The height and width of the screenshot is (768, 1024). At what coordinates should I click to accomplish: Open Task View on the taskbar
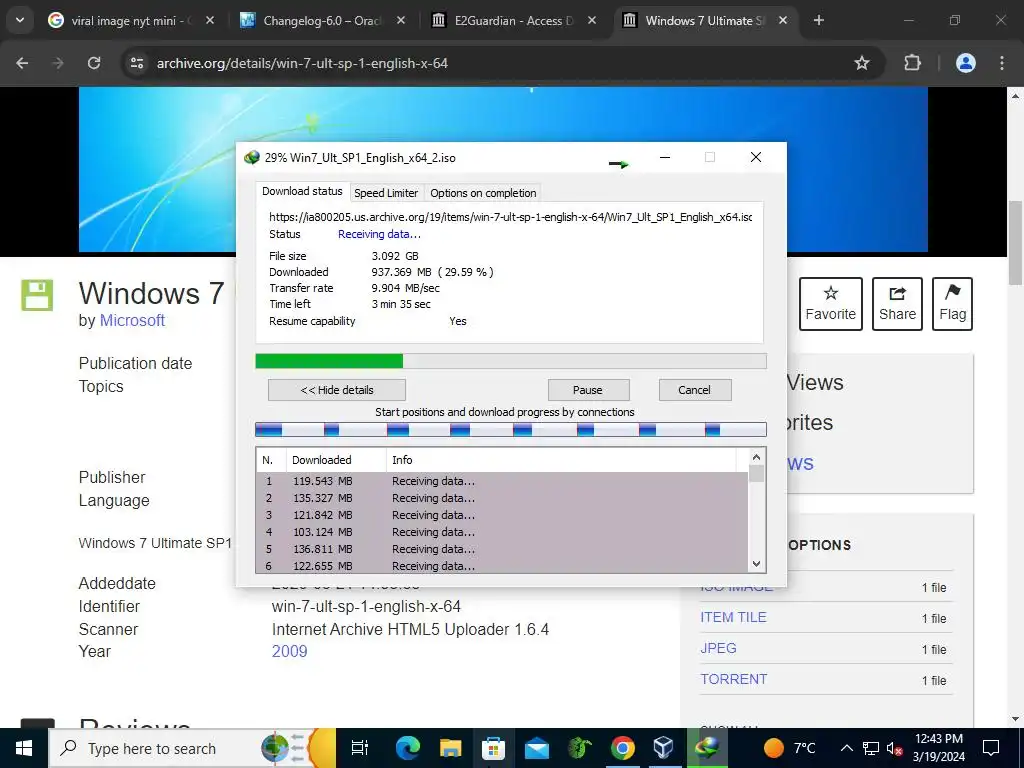(359, 748)
